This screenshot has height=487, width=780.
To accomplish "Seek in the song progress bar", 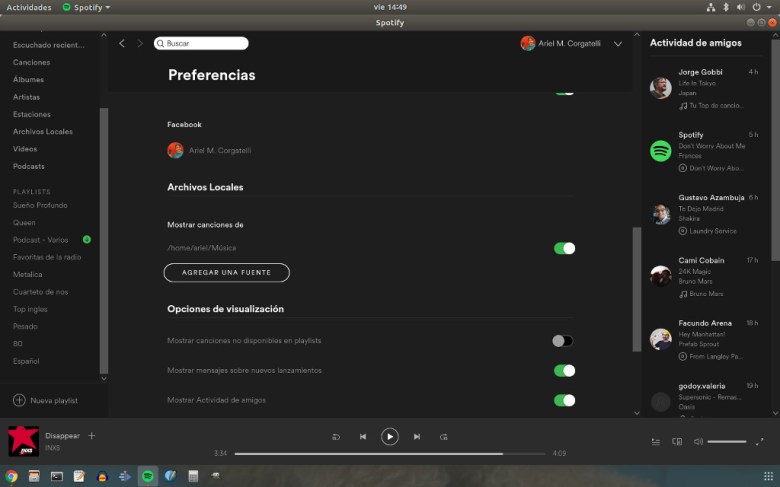I will coord(390,454).
